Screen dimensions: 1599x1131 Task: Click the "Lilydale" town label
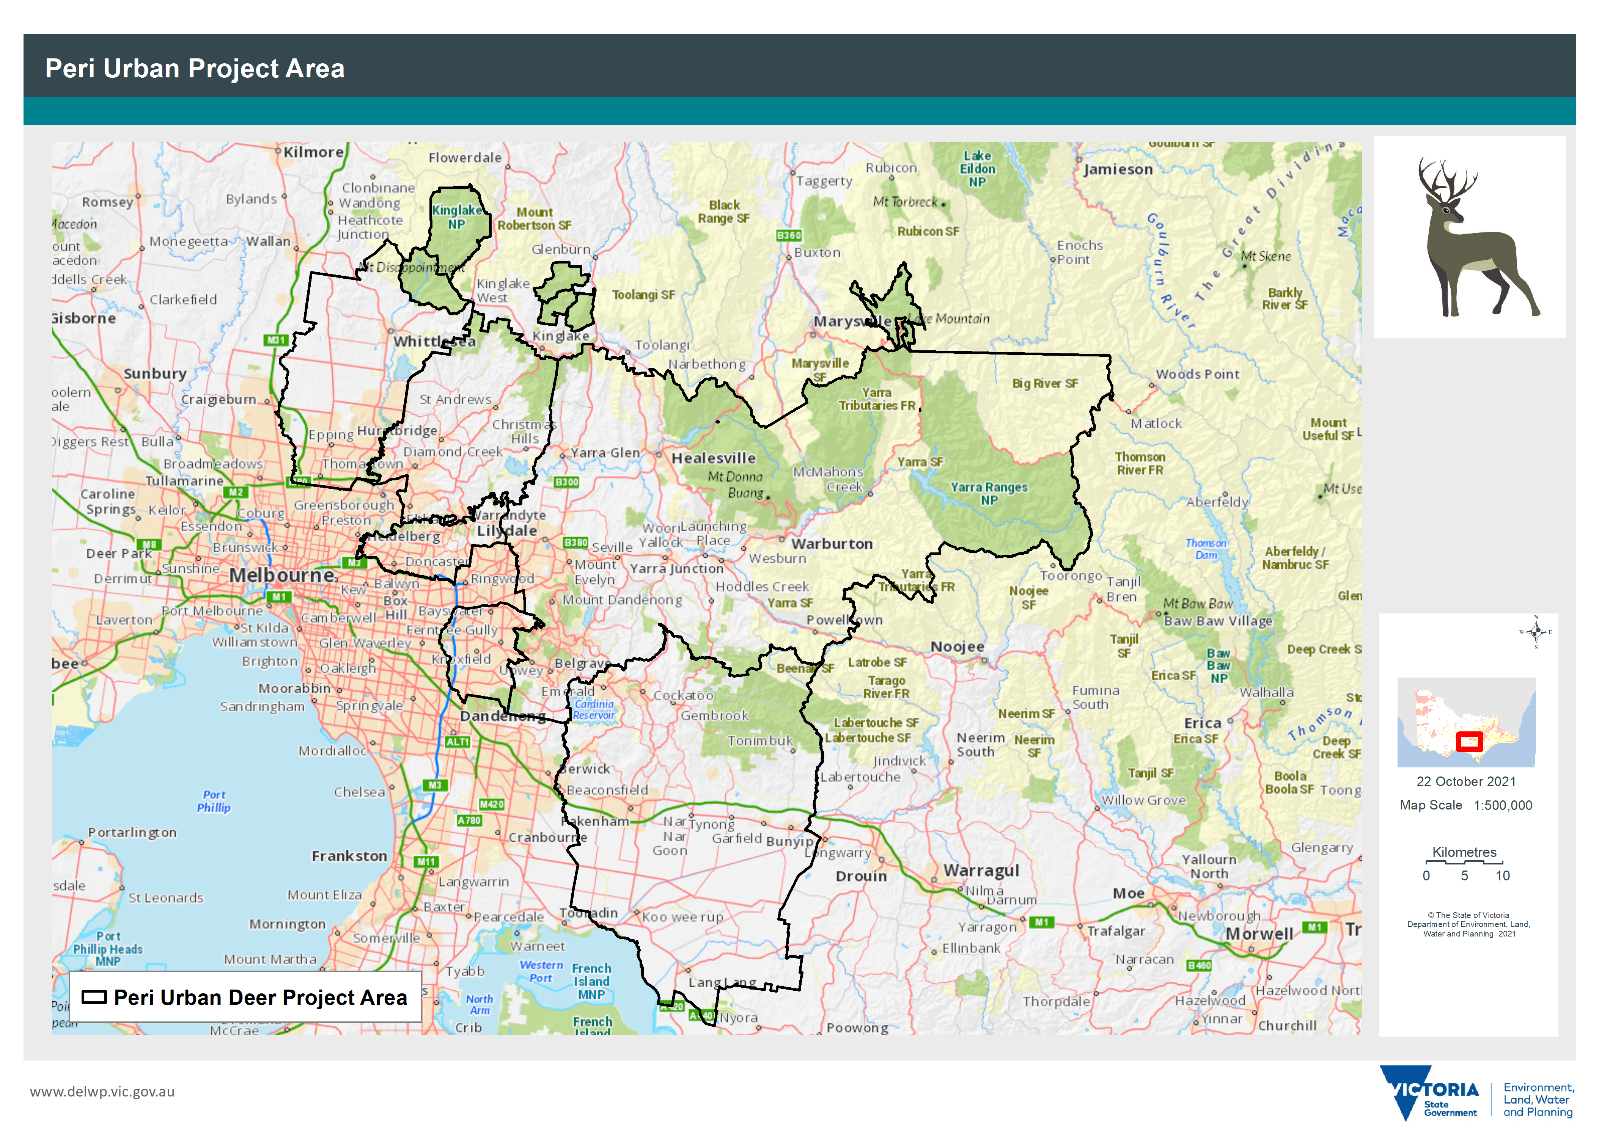[506, 530]
